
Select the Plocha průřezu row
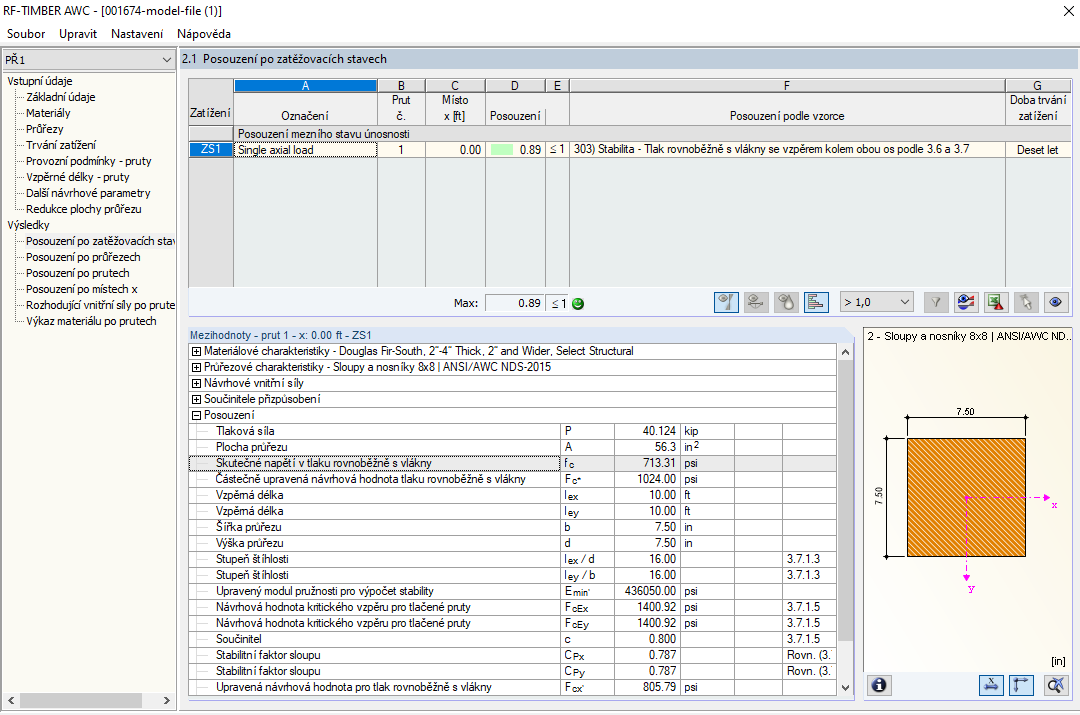512,447
